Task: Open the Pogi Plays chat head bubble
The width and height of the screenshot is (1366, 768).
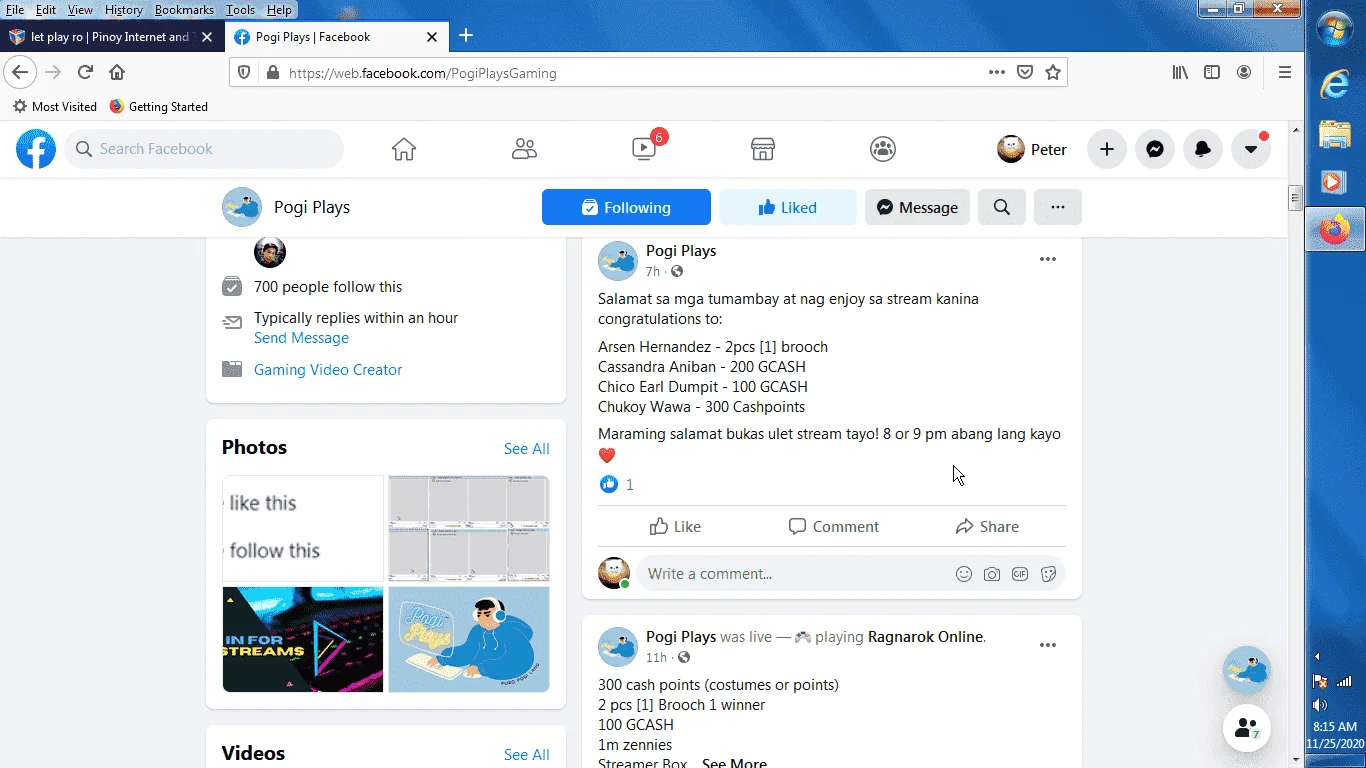Action: (x=1246, y=671)
